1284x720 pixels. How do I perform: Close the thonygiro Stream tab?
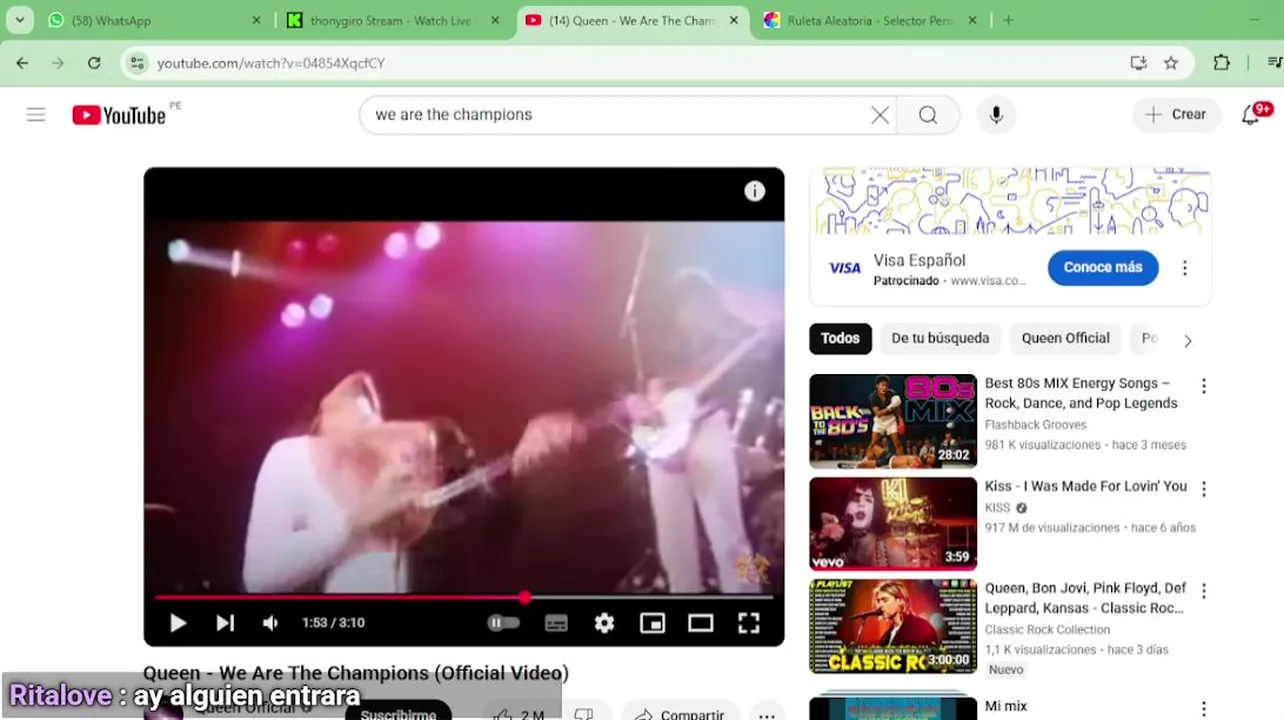[x=495, y=20]
